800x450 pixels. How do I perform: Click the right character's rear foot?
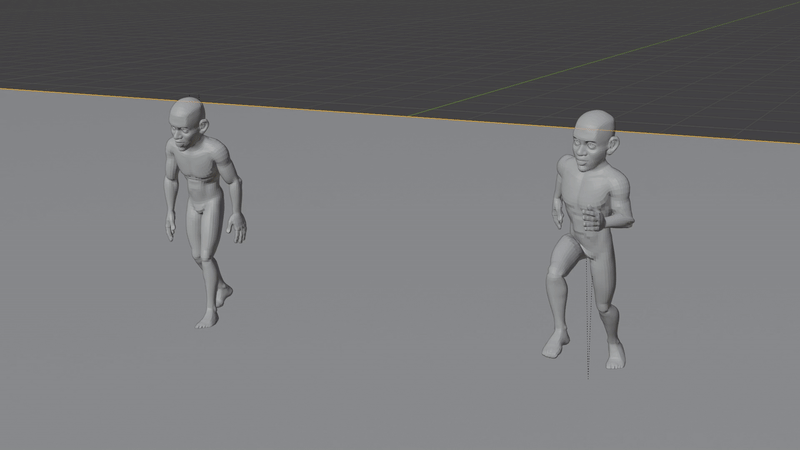pyautogui.click(x=615, y=355)
